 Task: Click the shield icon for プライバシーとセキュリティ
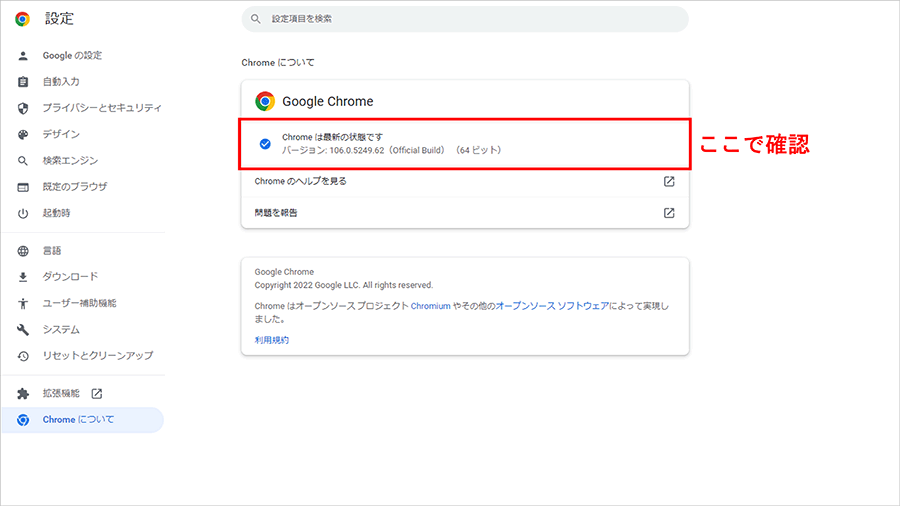pos(23,108)
